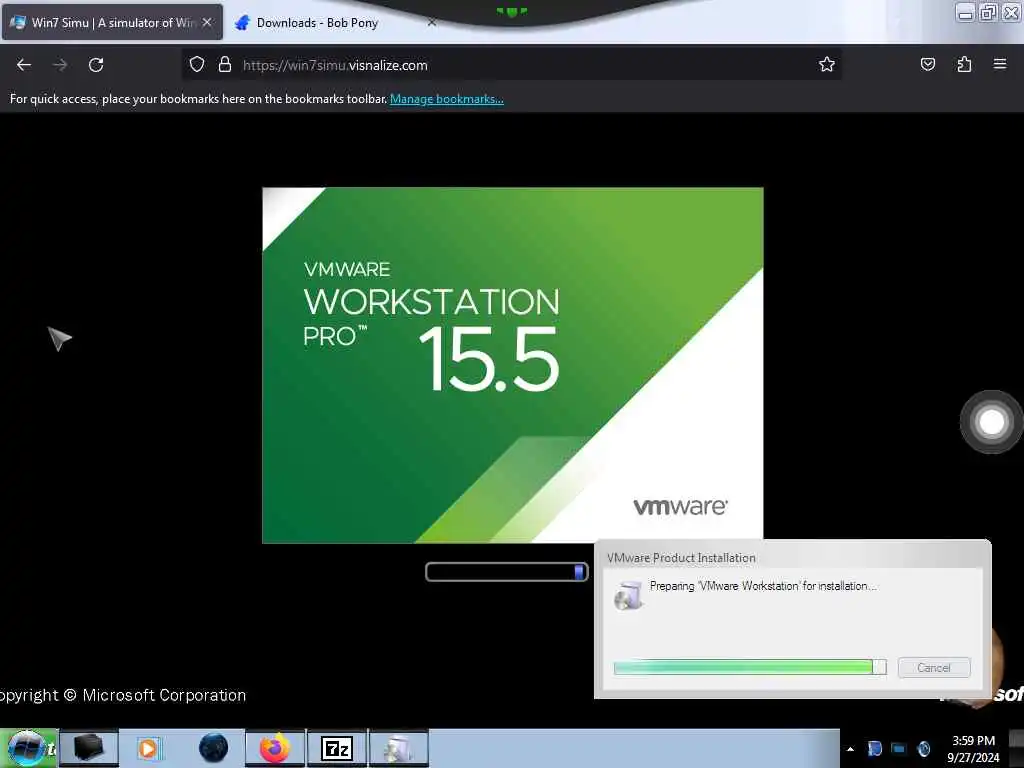Open the 3:59 PM taskbar clock
Viewport: 1024px width, 768px height.
click(973, 749)
